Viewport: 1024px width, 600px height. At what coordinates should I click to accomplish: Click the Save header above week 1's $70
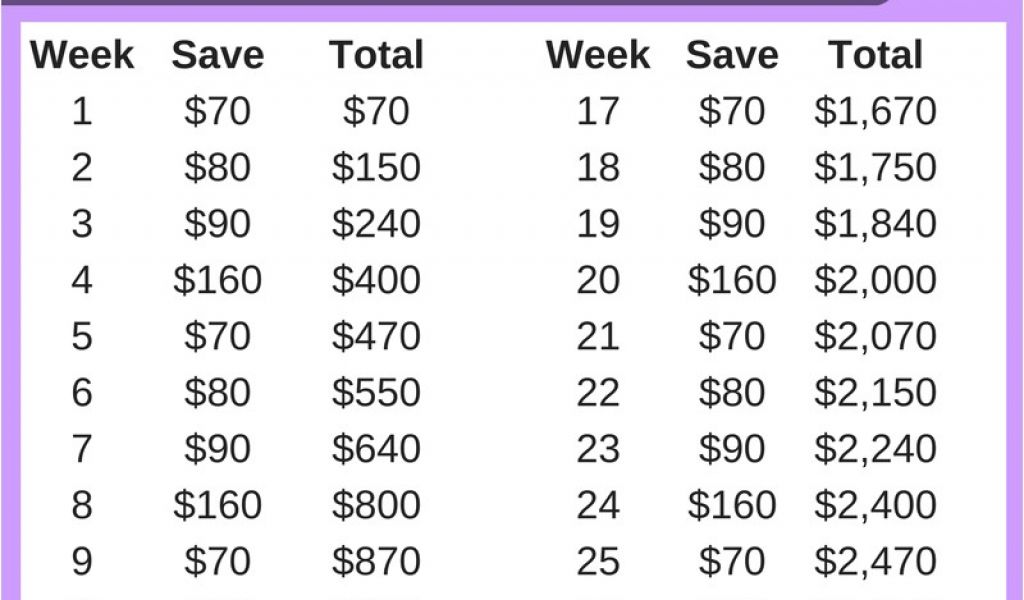pos(217,55)
